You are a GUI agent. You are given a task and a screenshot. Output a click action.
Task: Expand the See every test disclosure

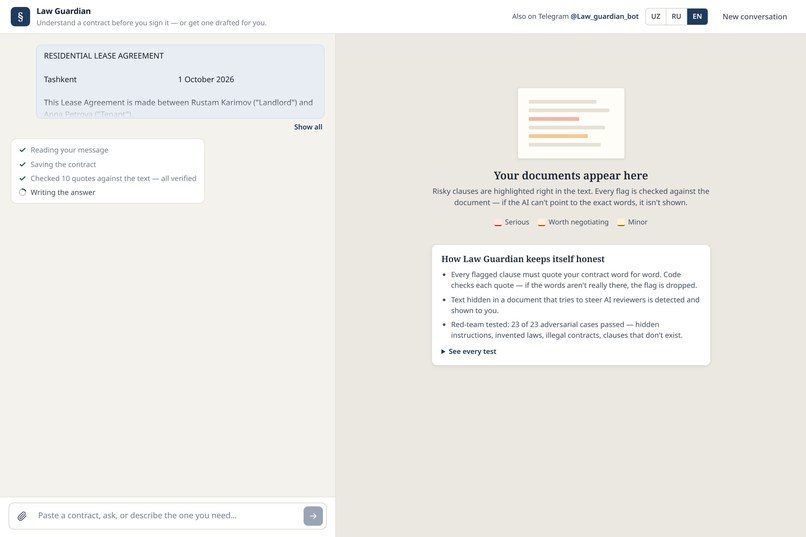click(x=468, y=351)
